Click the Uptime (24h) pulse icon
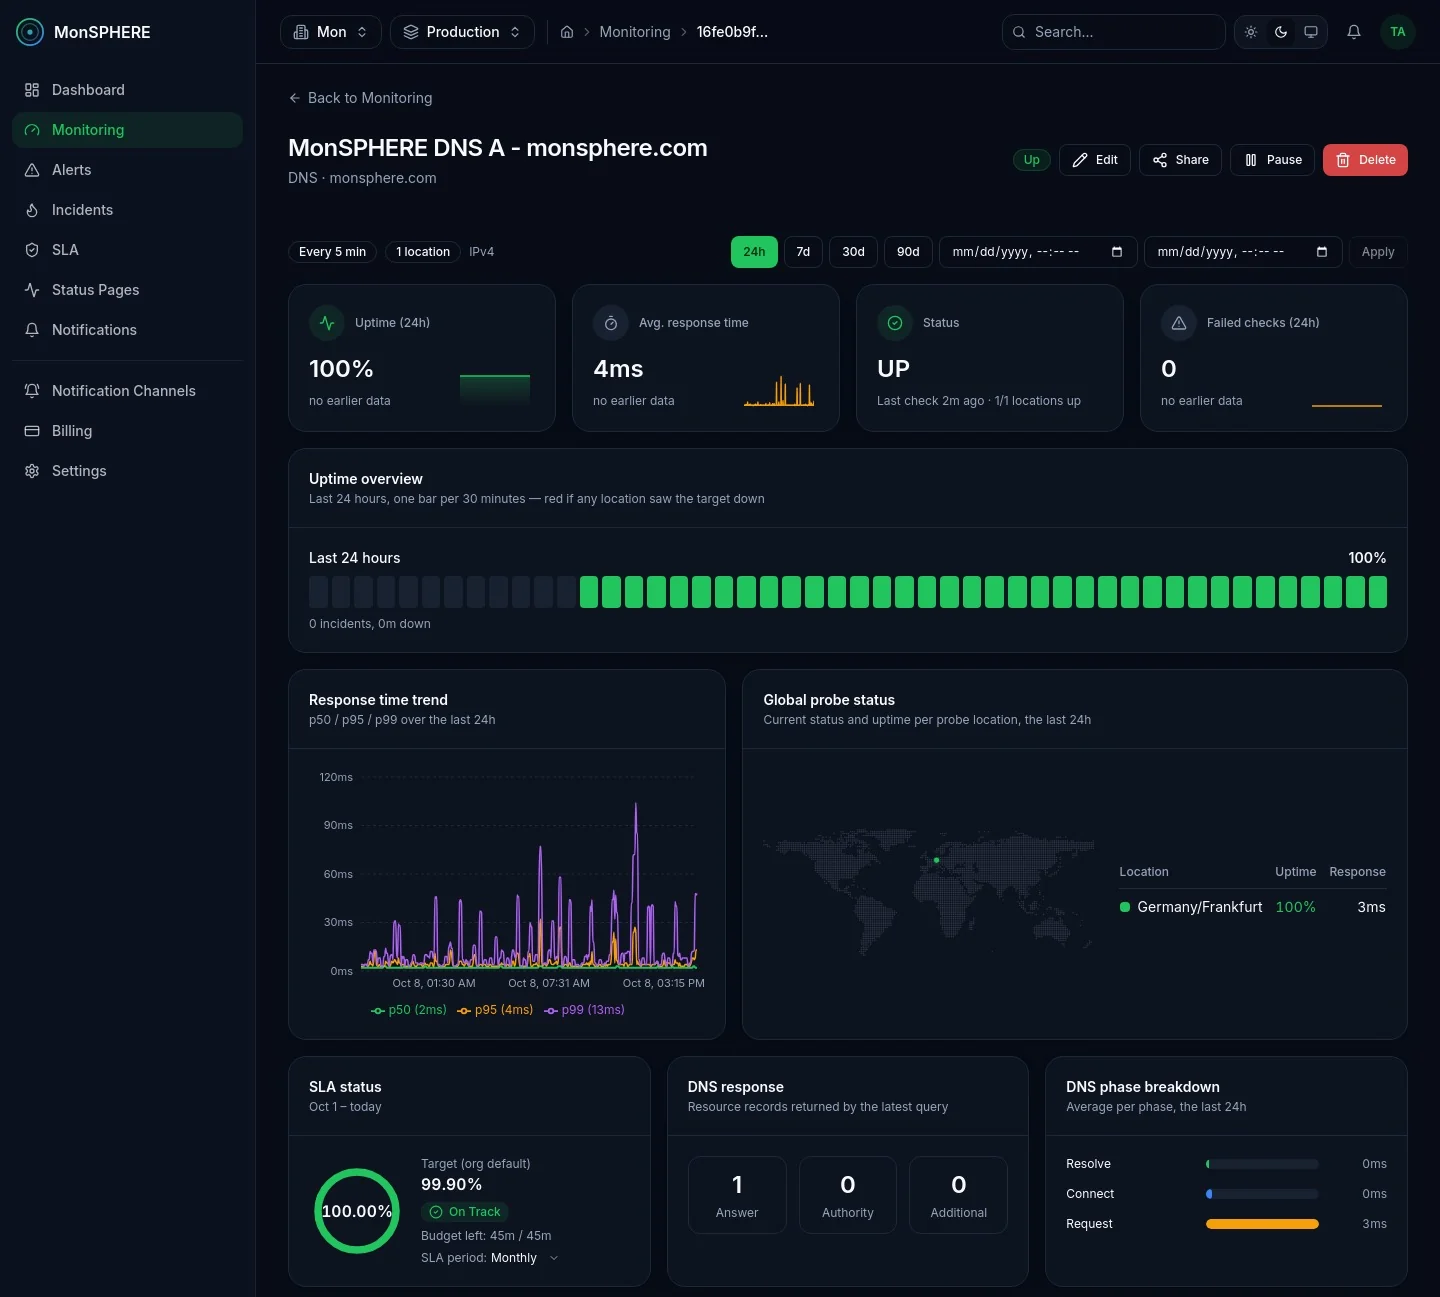Image resolution: width=1440 pixels, height=1297 pixels. pyautogui.click(x=327, y=323)
